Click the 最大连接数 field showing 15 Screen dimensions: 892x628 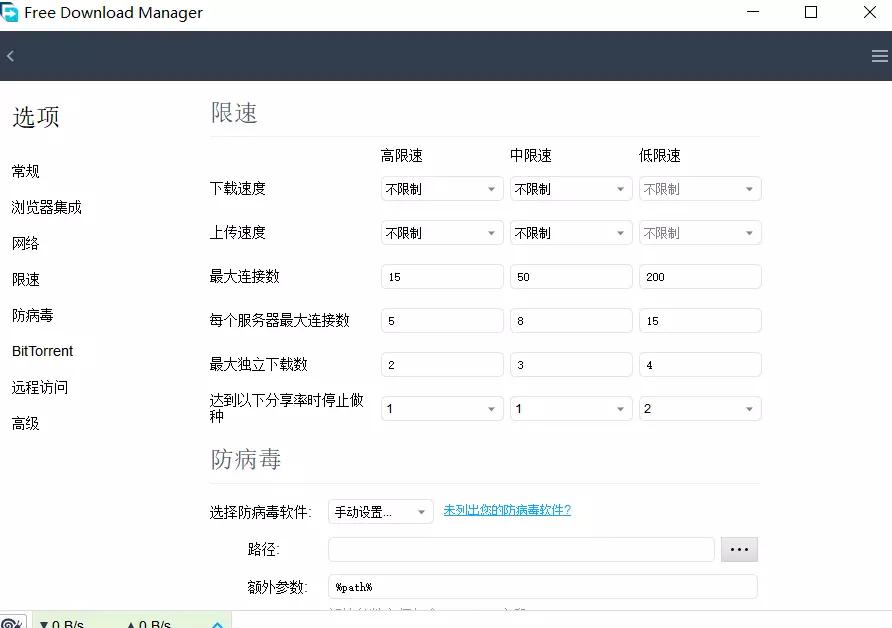(x=441, y=276)
